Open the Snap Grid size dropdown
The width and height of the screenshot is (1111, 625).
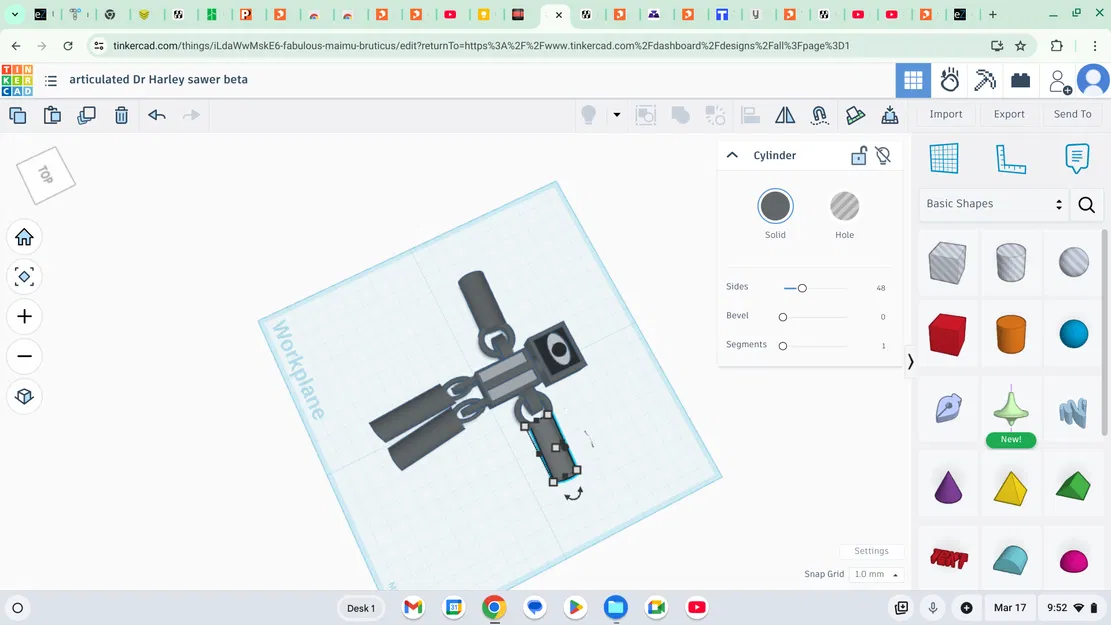876,575
